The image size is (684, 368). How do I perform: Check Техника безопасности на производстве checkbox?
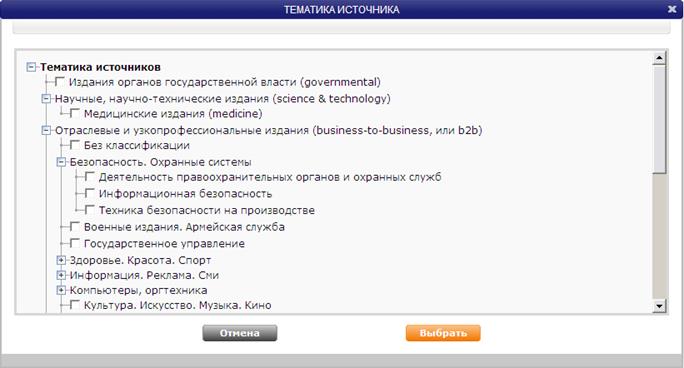click(x=90, y=210)
